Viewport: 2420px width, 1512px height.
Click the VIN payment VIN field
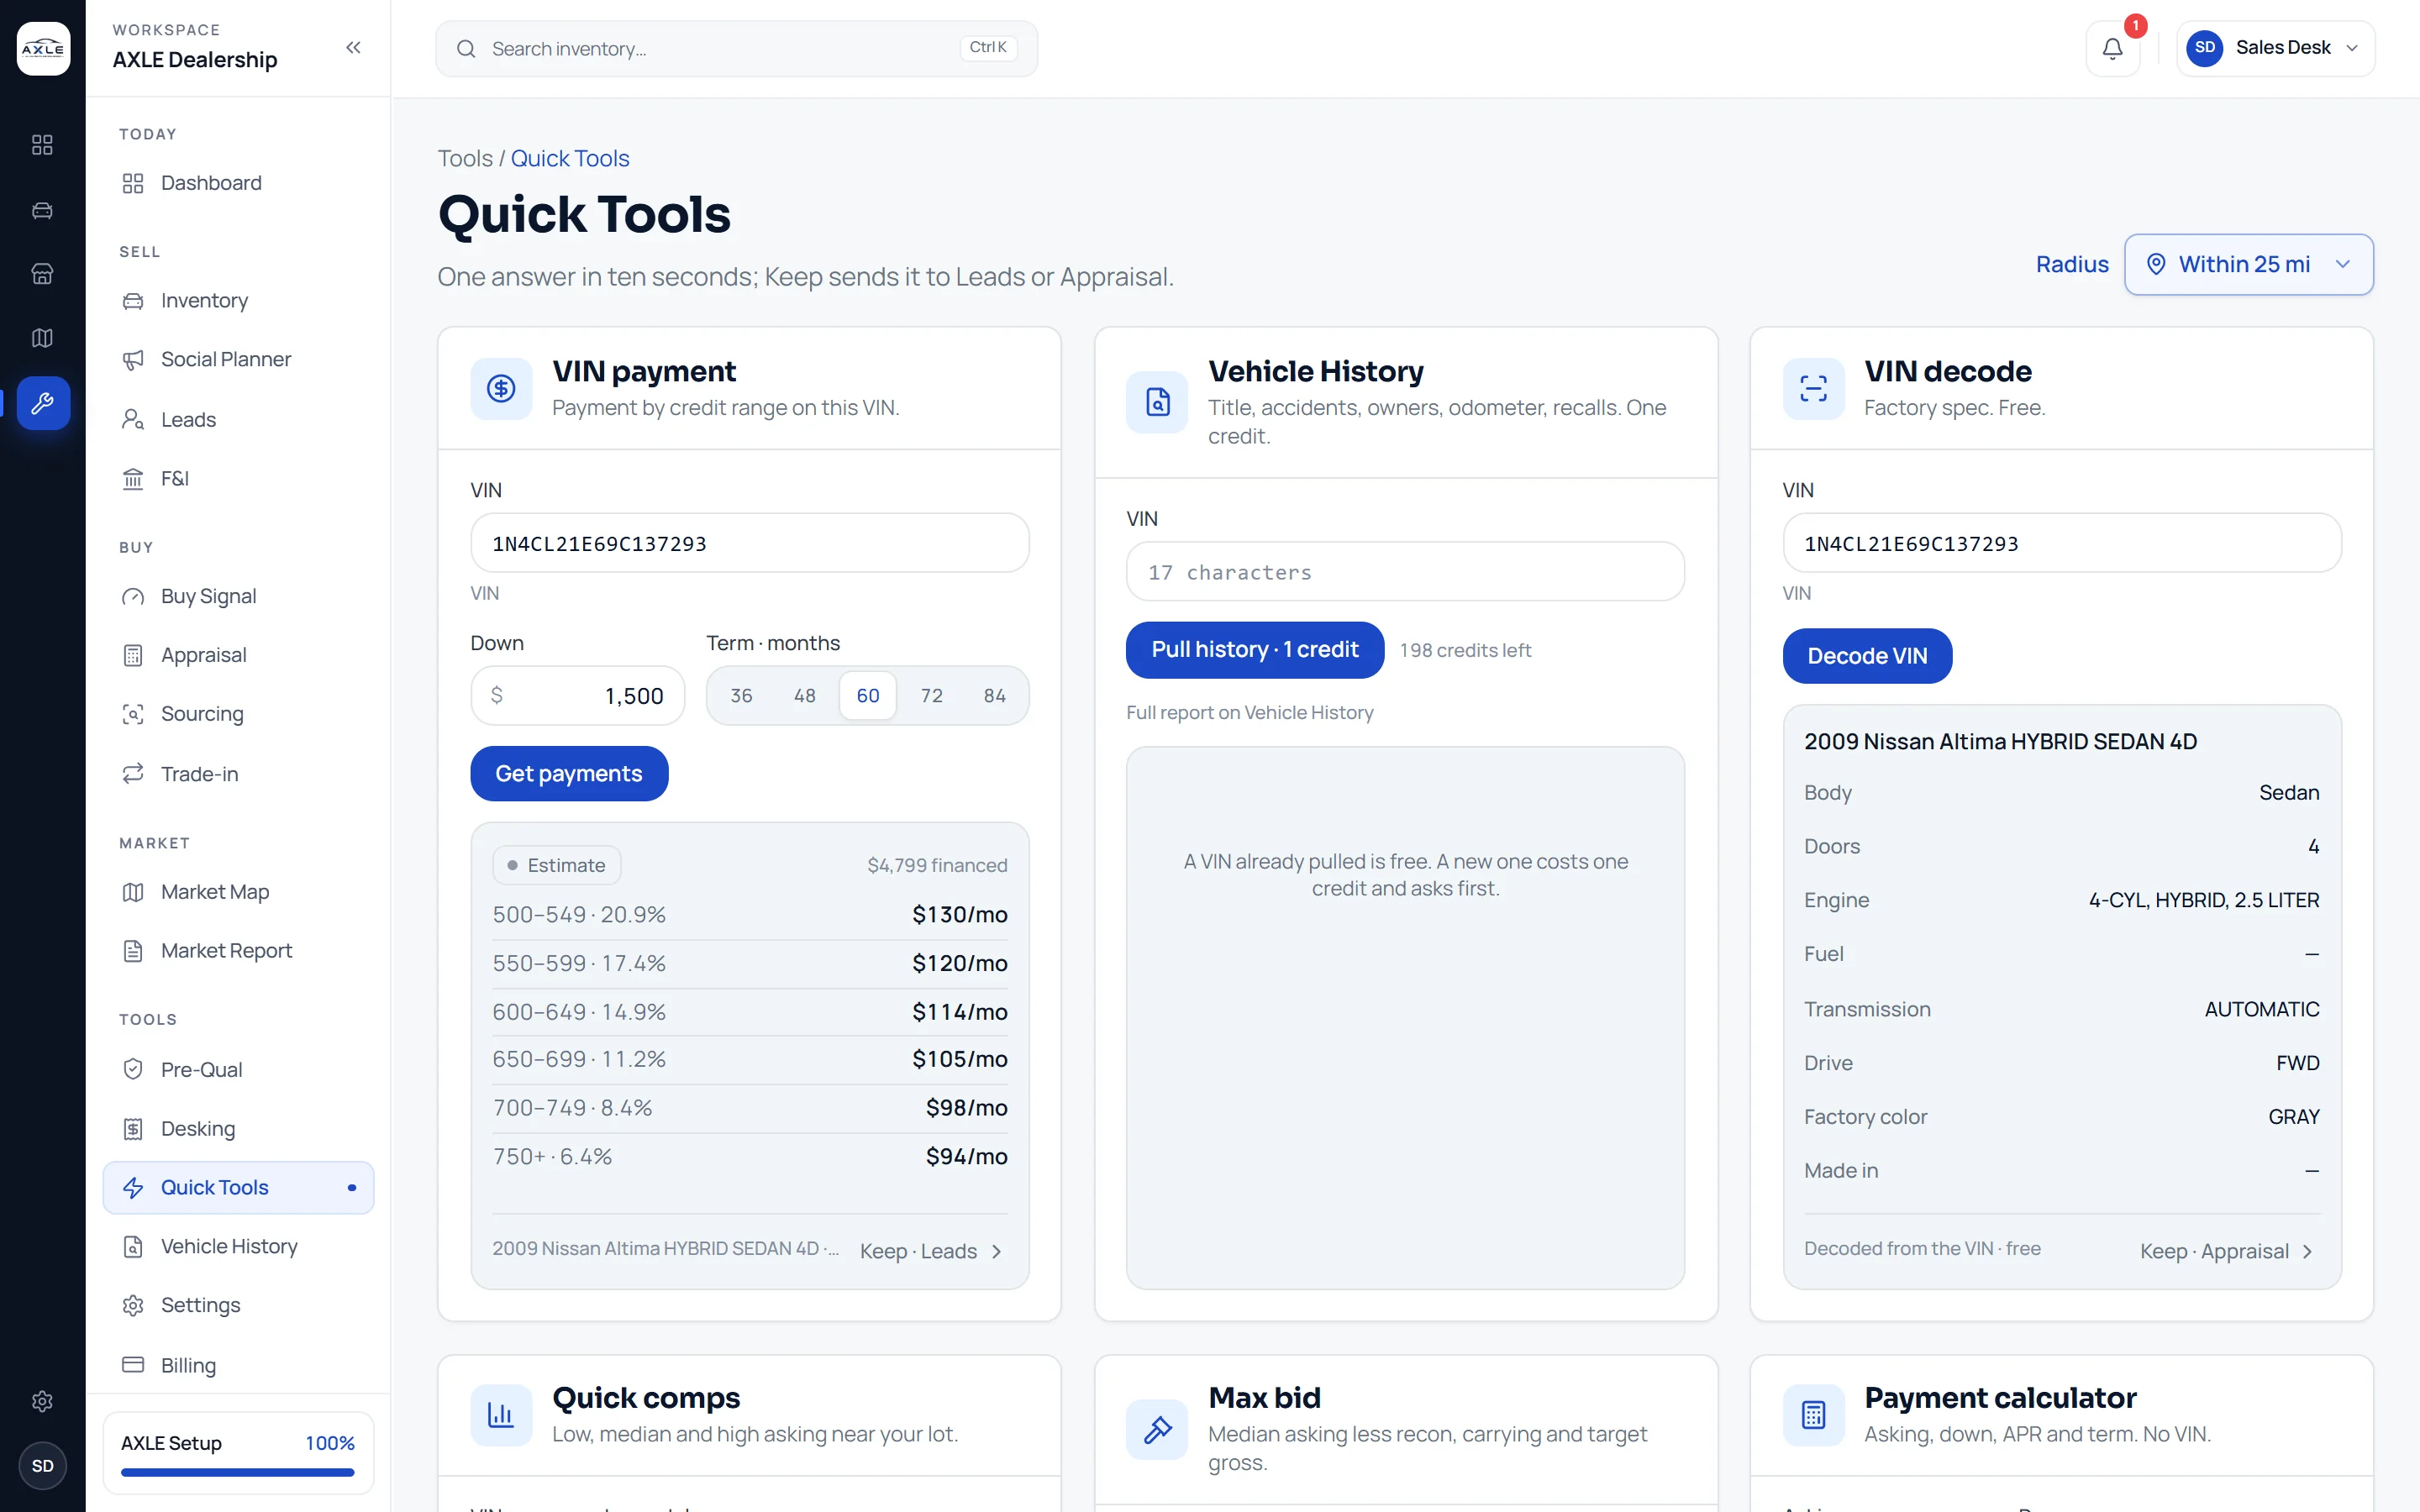(x=749, y=543)
